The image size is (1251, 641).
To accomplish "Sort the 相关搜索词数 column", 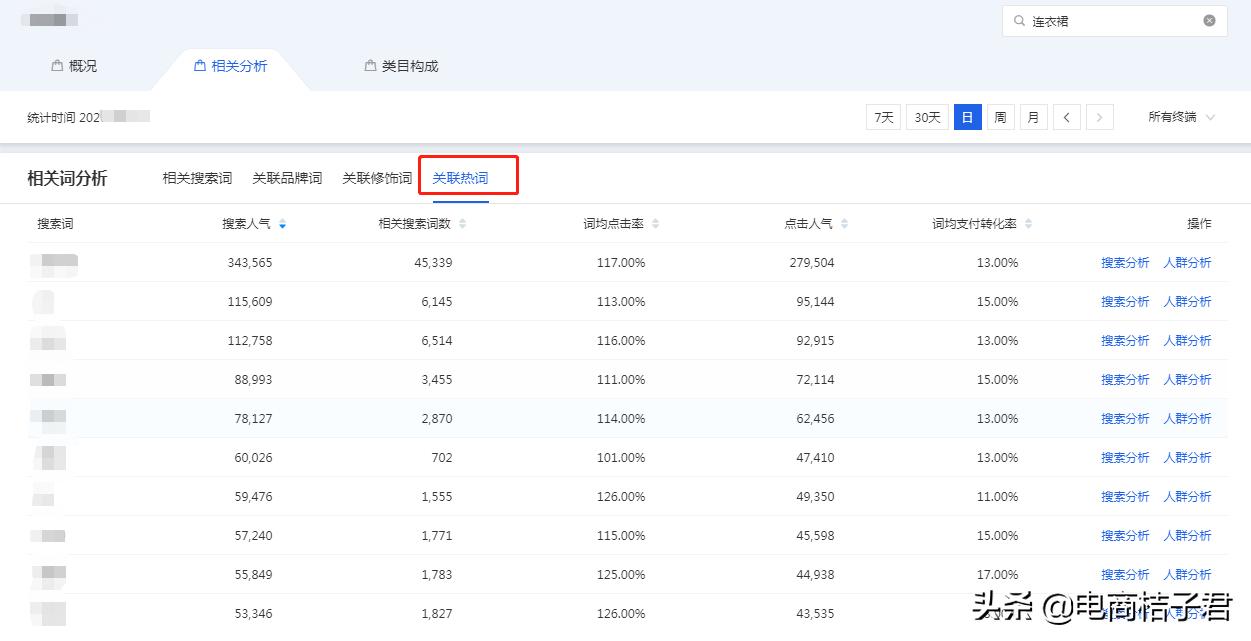I will [x=462, y=223].
